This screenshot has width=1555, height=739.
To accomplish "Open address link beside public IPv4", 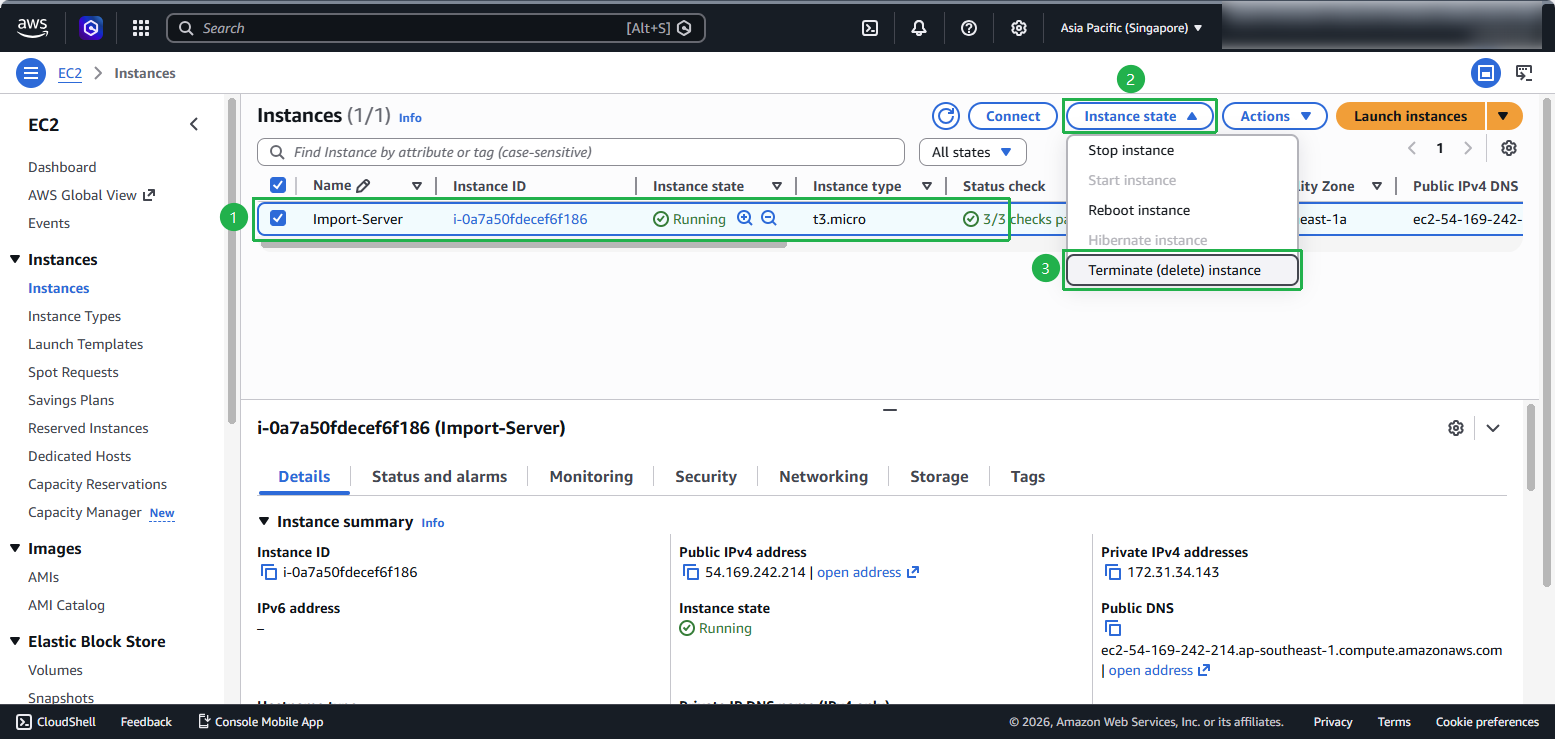I will coord(868,573).
